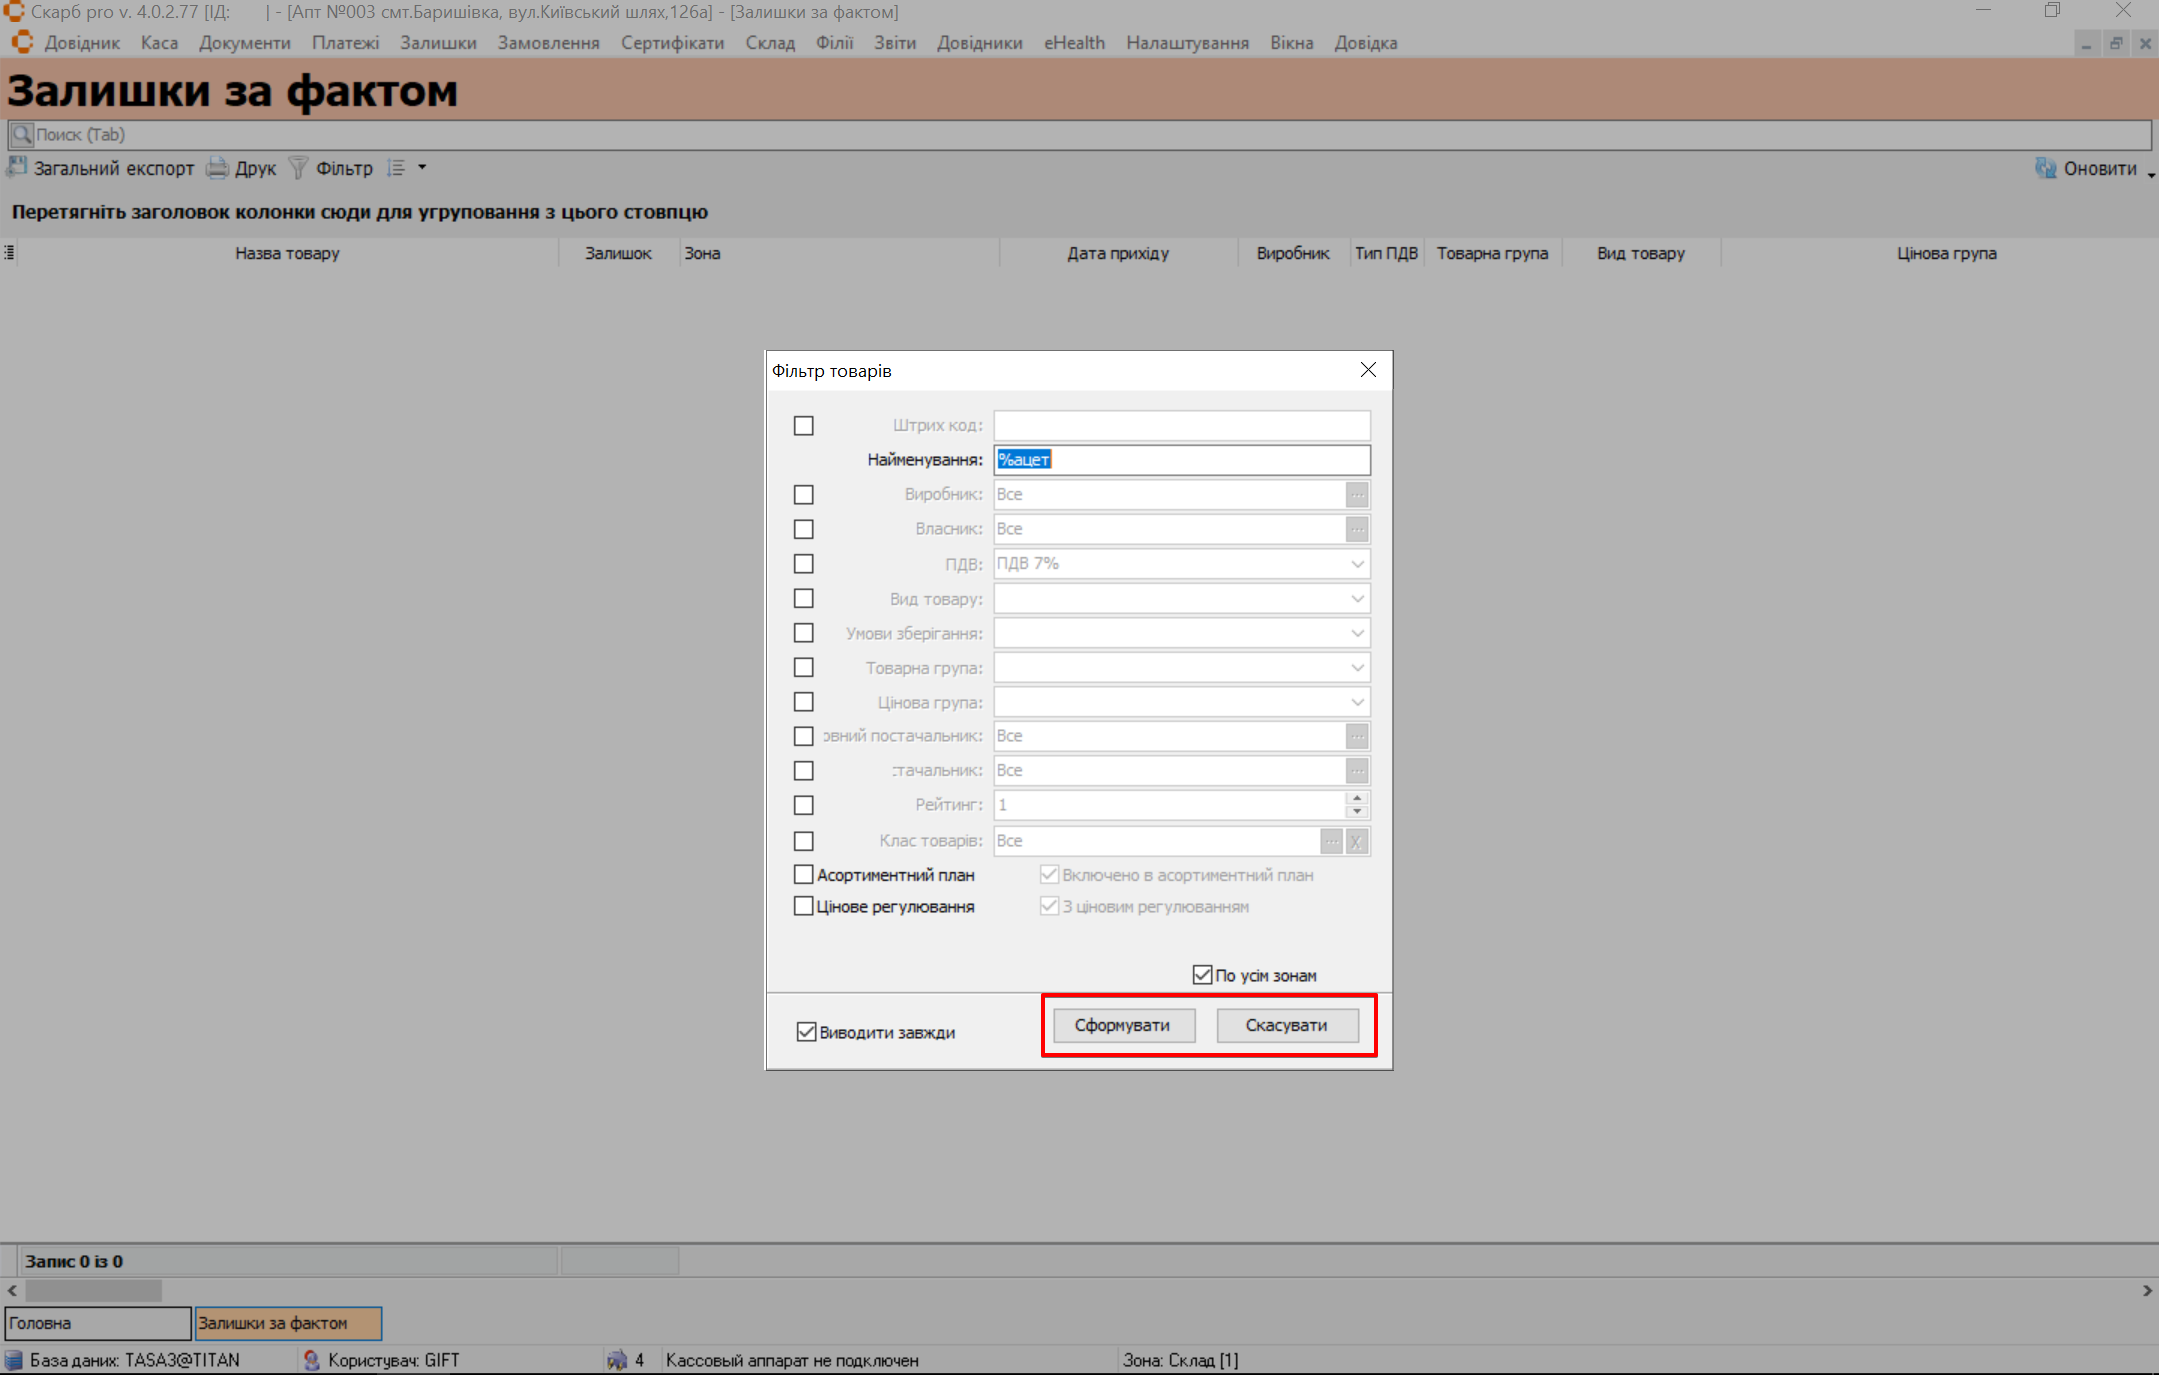Viewport: 2159px width, 1375px height.
Task: Open the Звіти menu
Action: pyautogui.click(x=894, y=43)
